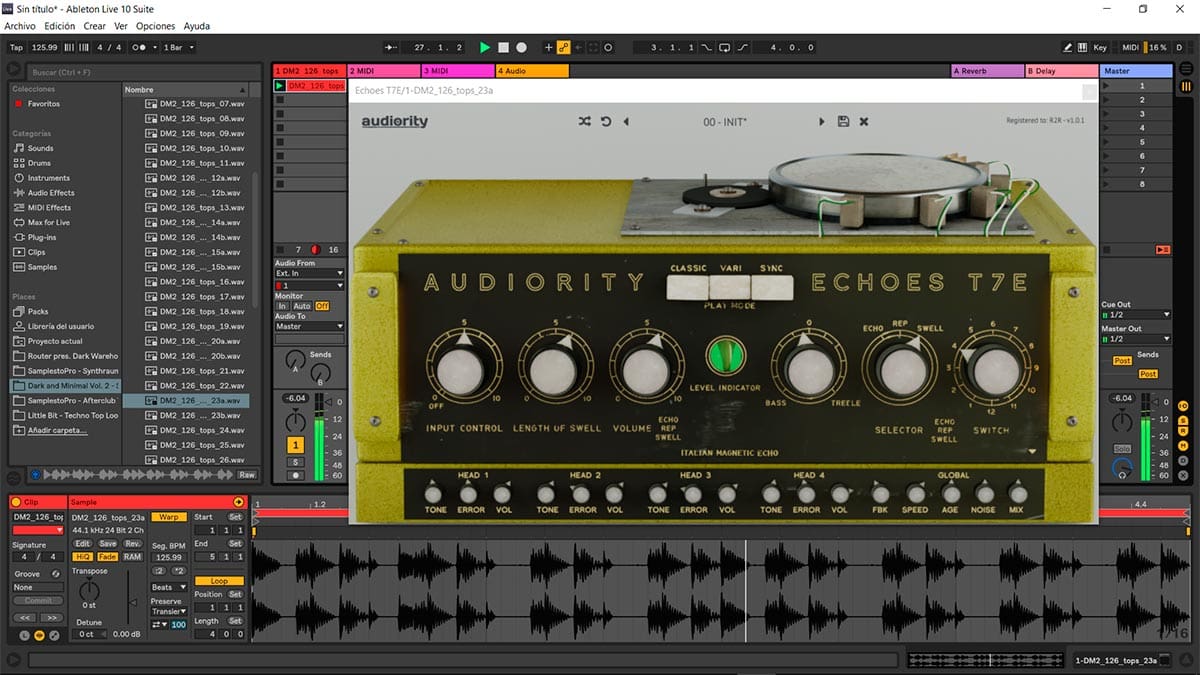Image resolution: width=1200 pixels, height=675 pixels.
Task: Enable the Punch-Out switch
Action: click(743, 47)
